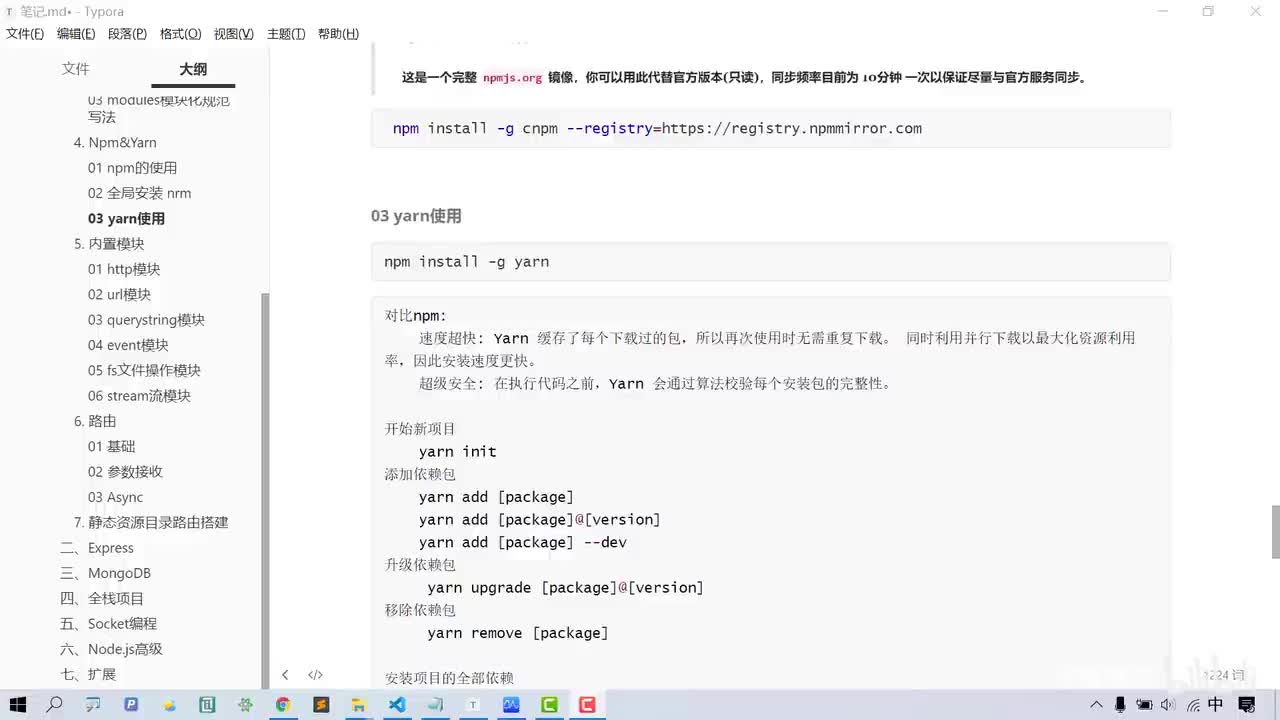Click the outline sidebar scrollbar thumb

265,490
